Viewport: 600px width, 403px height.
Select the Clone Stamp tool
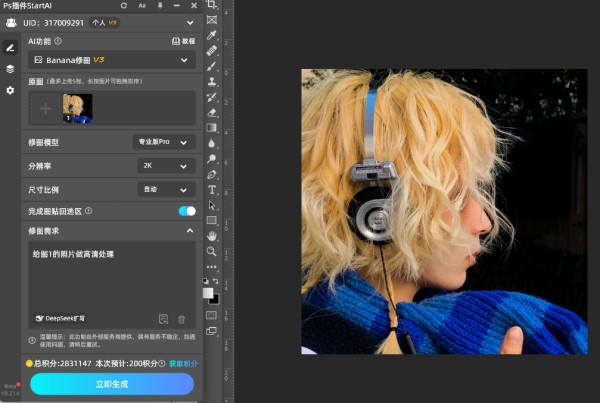coord(212,81)
